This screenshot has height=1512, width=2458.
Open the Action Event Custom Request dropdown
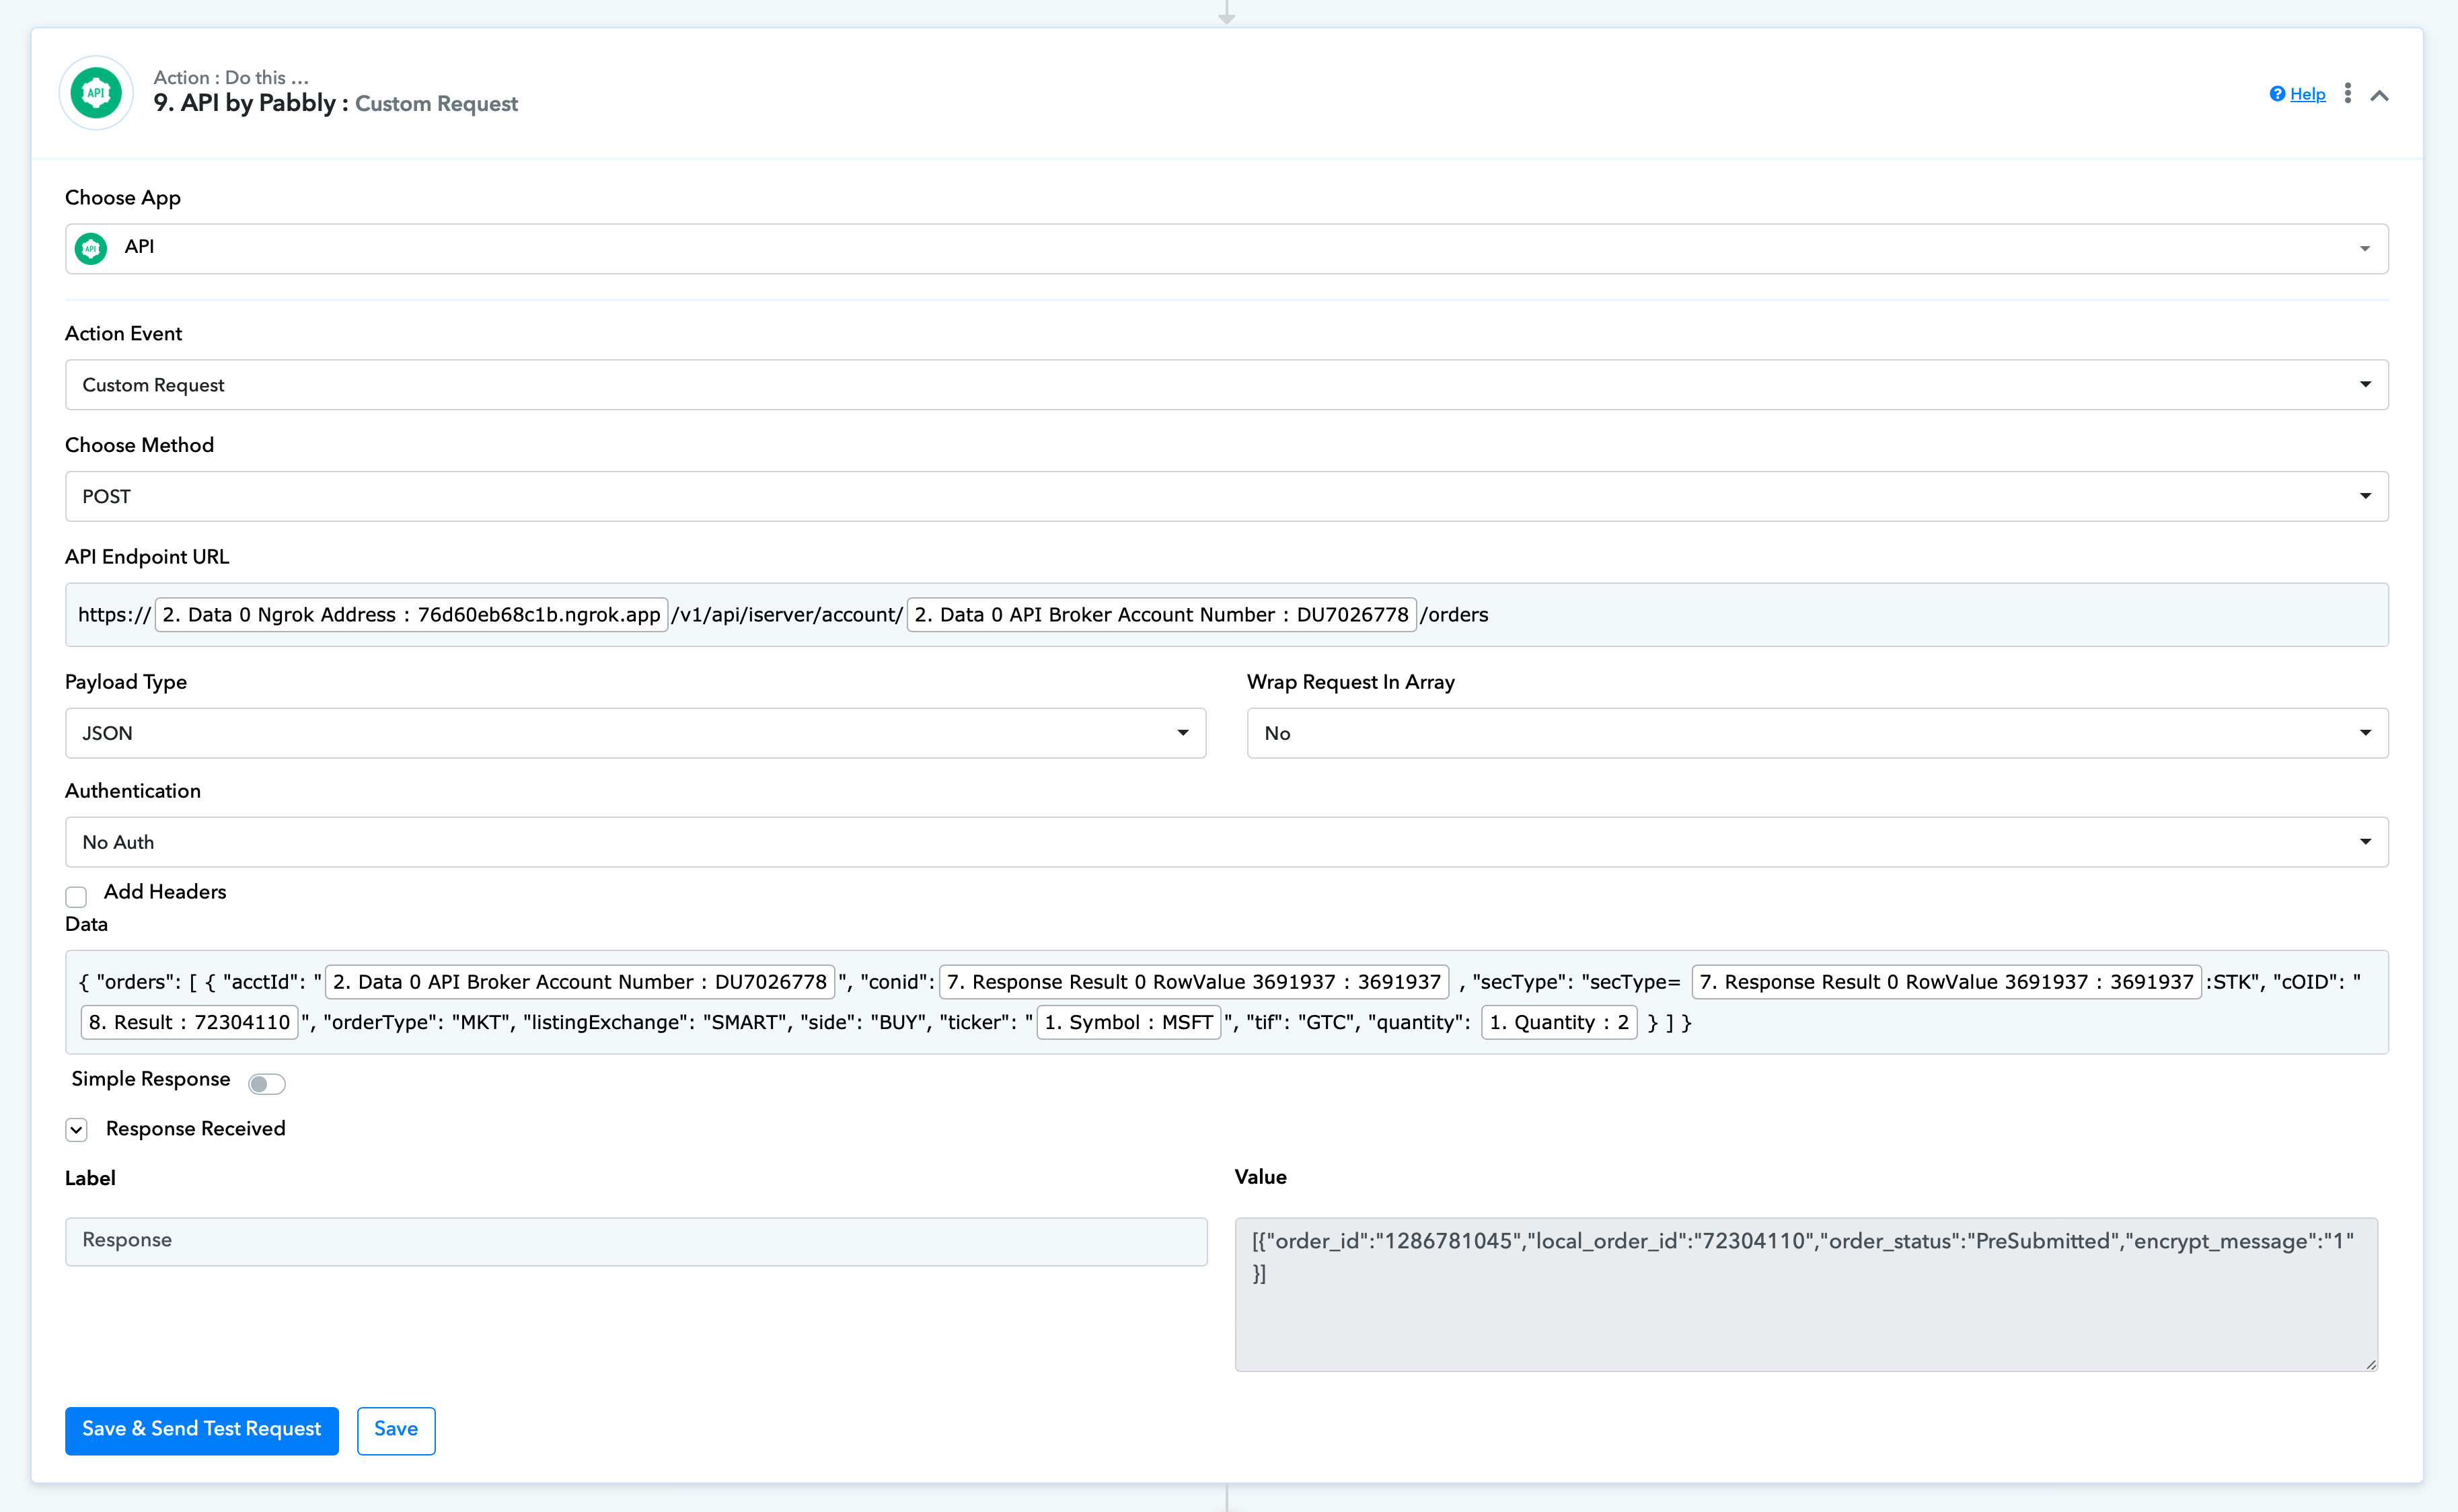point(1226,384)
